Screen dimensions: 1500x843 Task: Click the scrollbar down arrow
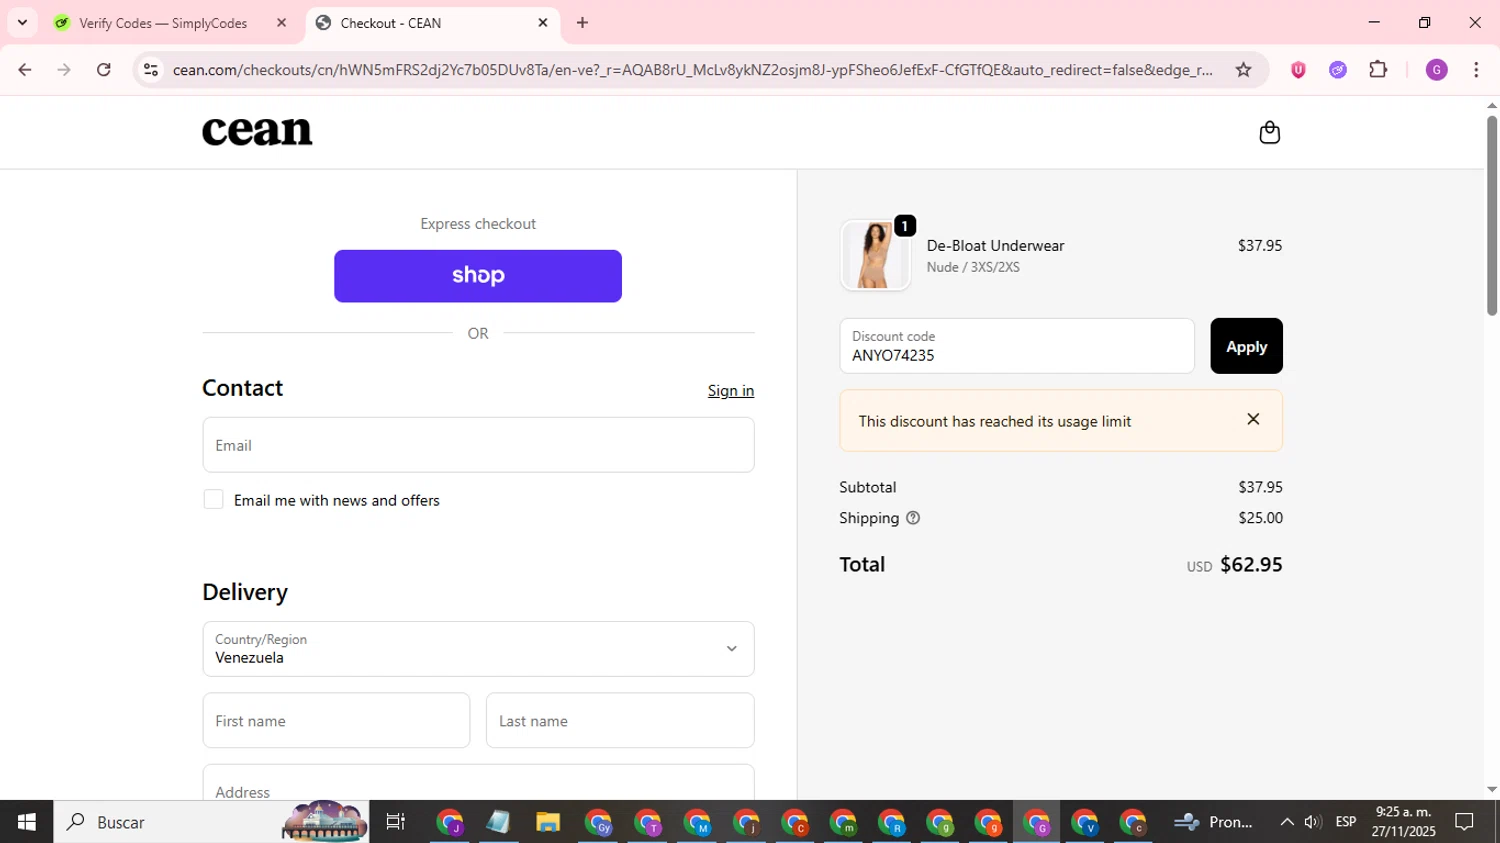[x=1492, y=790]
